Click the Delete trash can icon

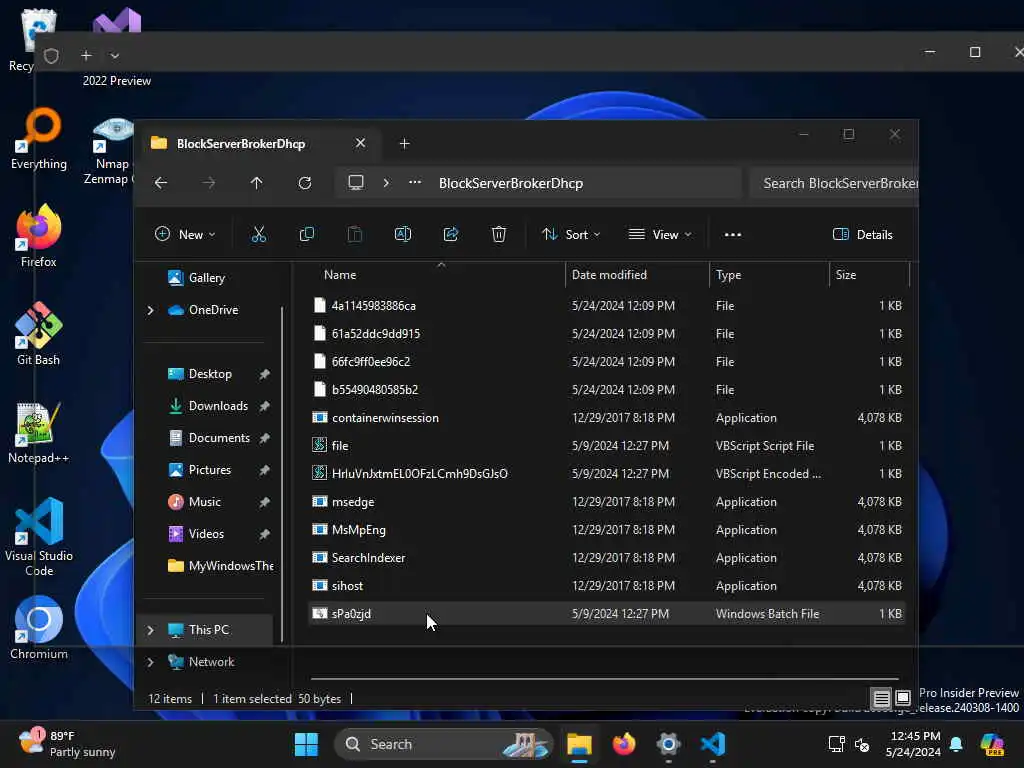[499, 234]
